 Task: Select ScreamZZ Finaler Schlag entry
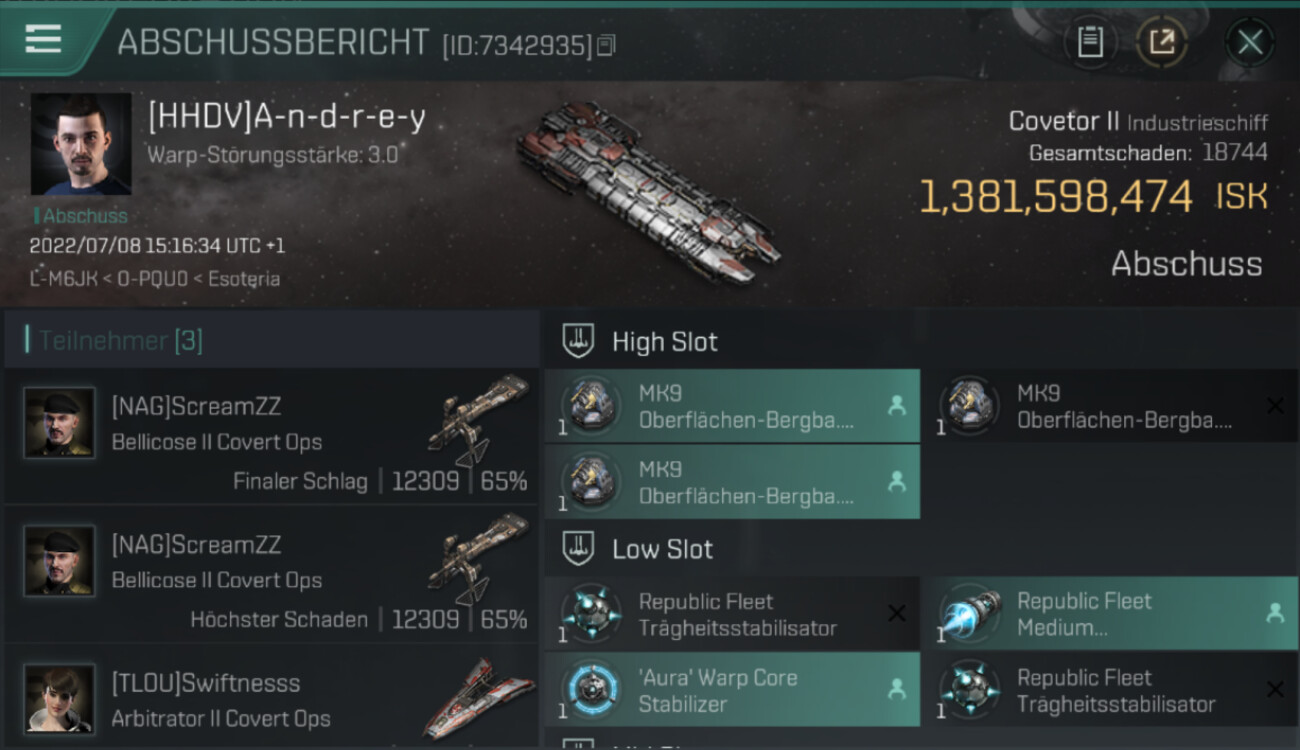(272, 436)
